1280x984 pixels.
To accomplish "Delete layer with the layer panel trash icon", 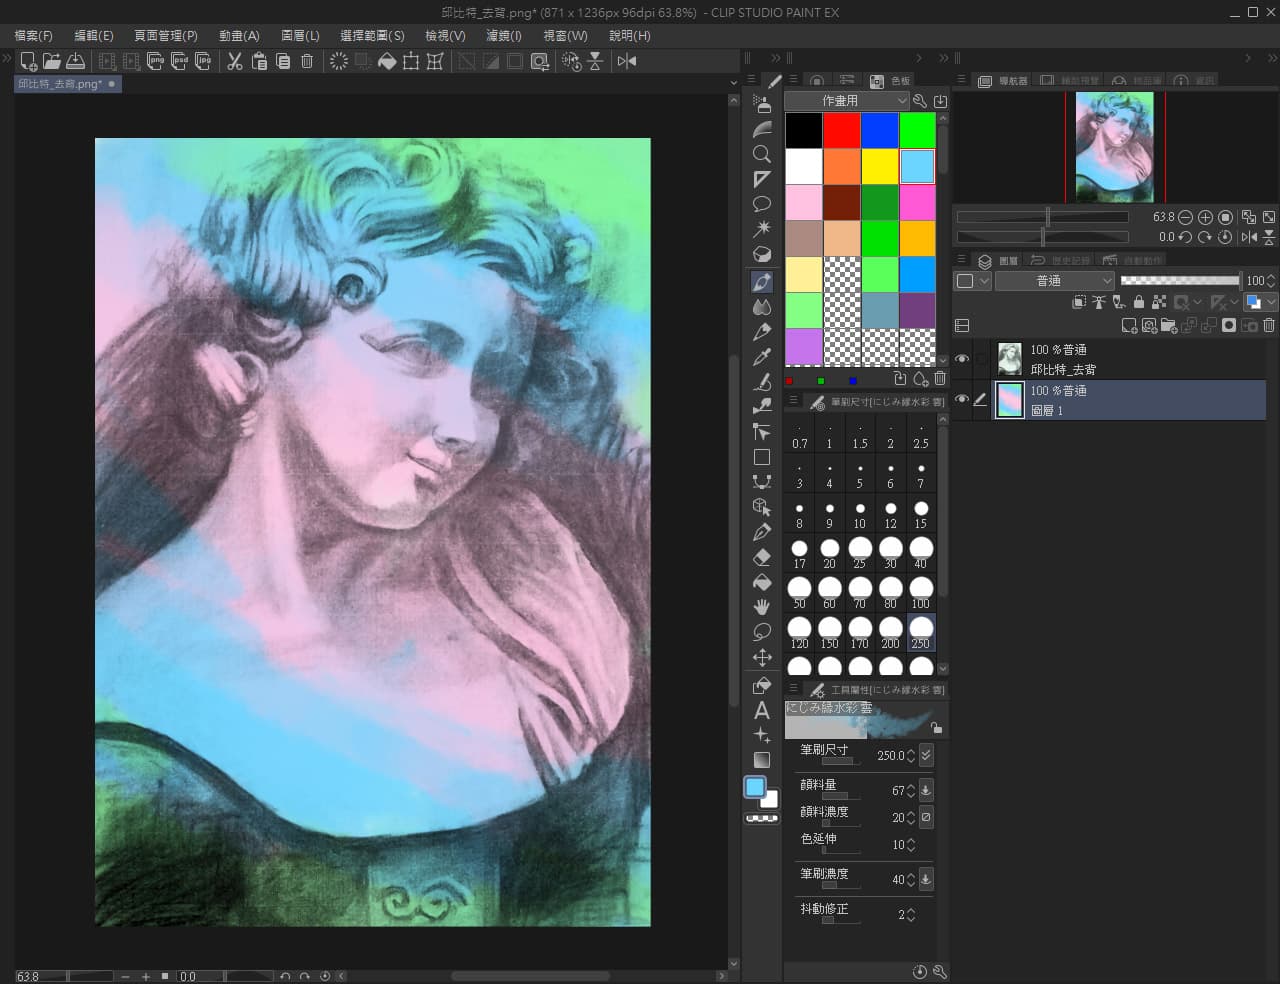I will (x=1269, y=325).
